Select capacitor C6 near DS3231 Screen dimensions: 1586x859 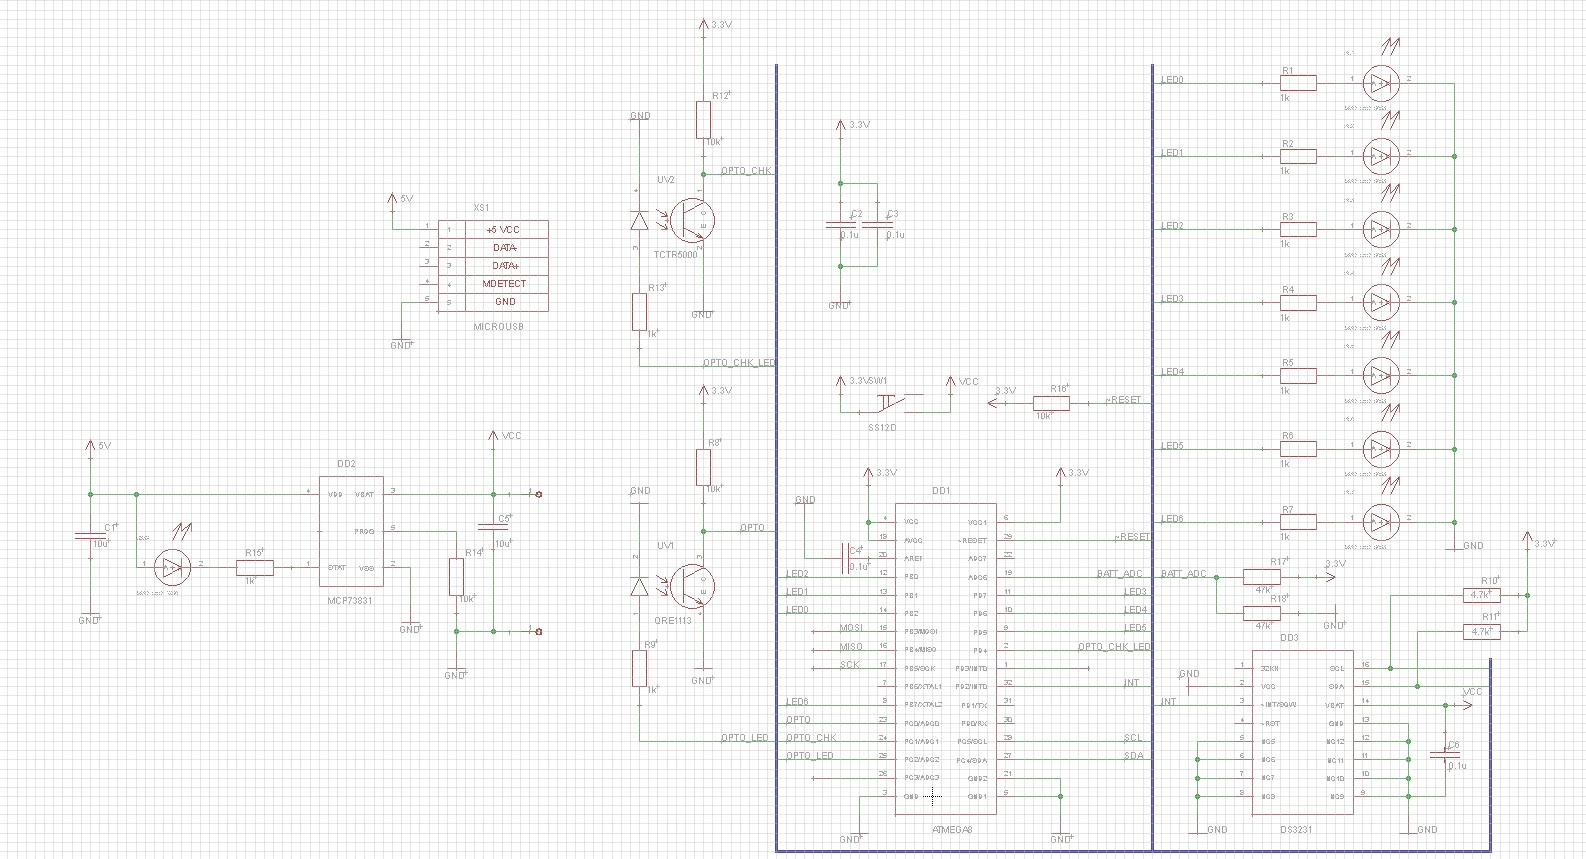click(x=1446, y=755)
